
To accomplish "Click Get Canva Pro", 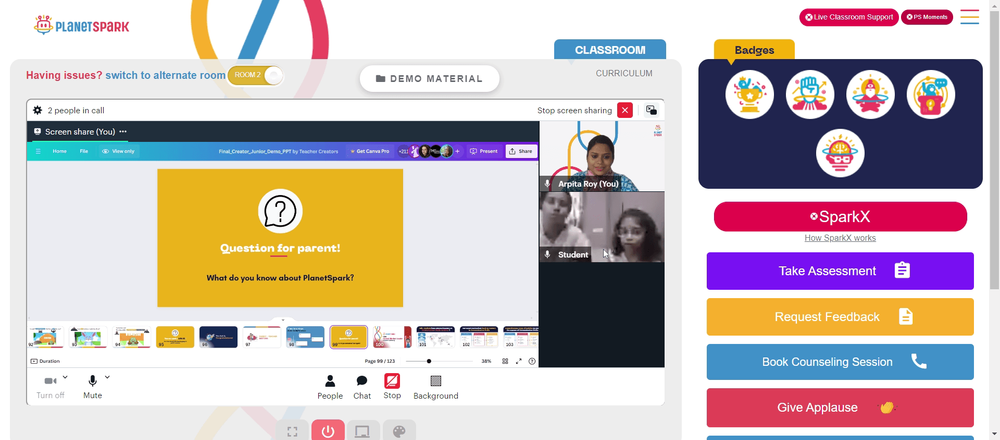I will [369, 151].
